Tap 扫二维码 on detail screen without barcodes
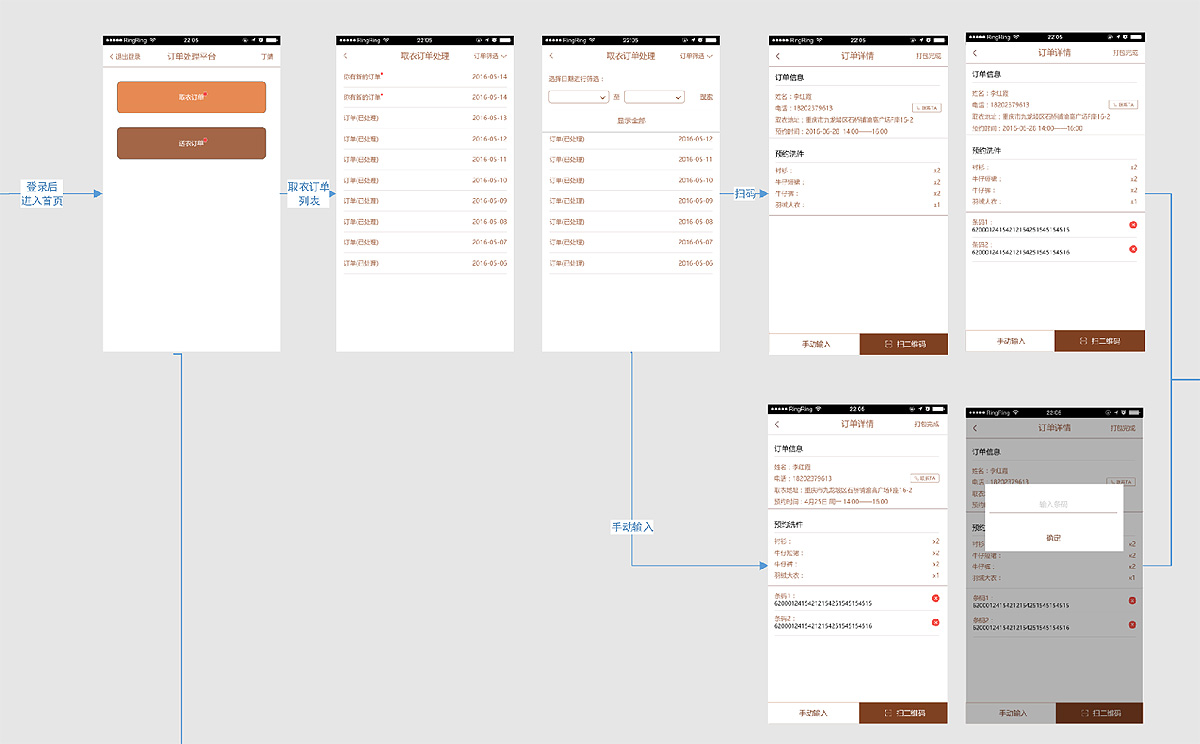 (903, 344)
